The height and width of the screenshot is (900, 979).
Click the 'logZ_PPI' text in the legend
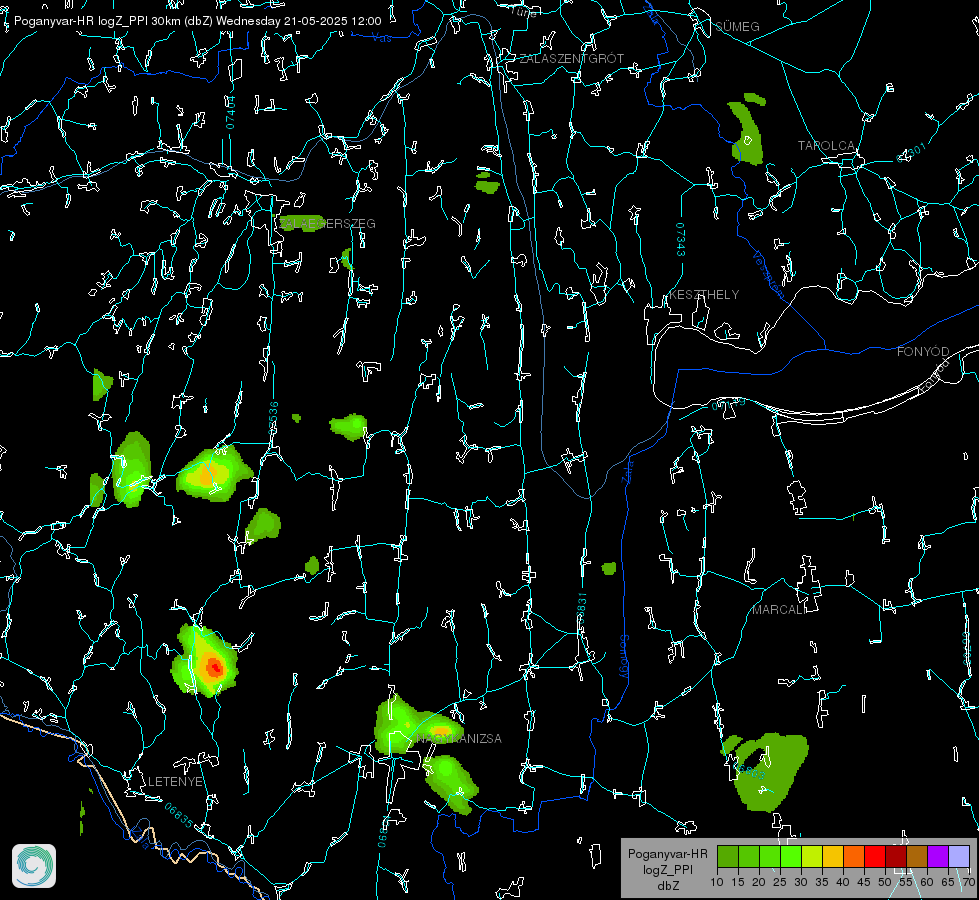click(x=667, y=869)
